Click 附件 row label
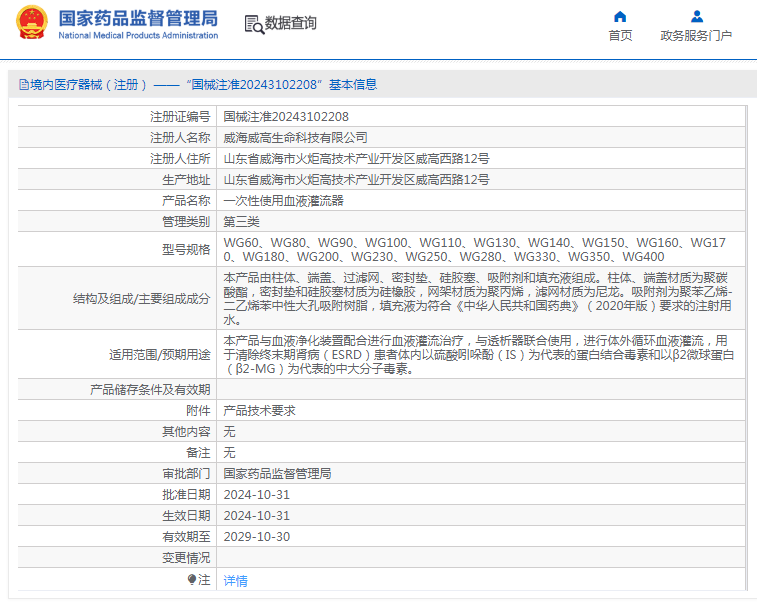Screen dimensions: 757x605 (x=198, y=410)
